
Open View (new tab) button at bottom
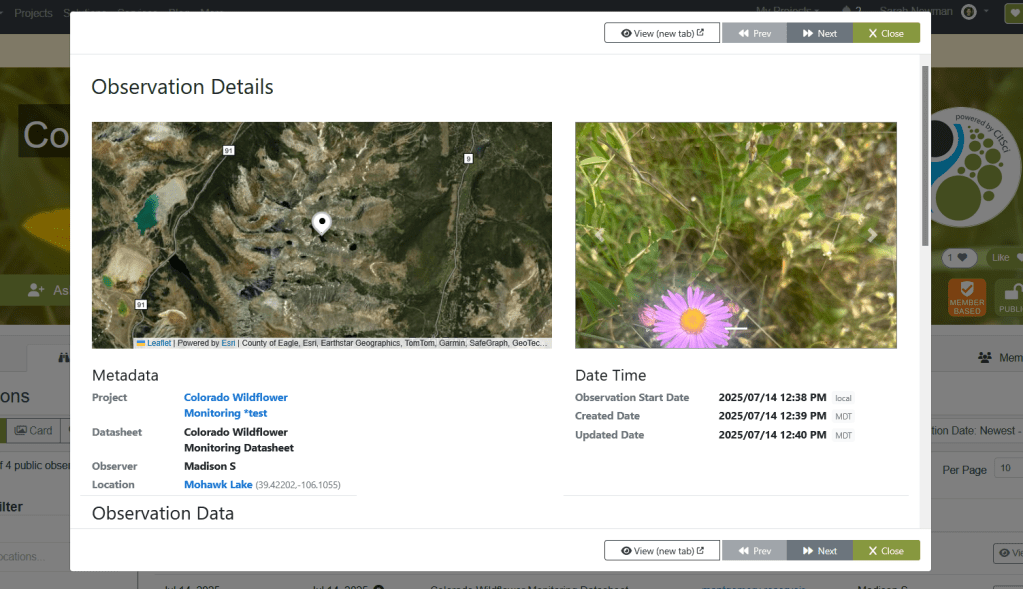pos(662,551)
